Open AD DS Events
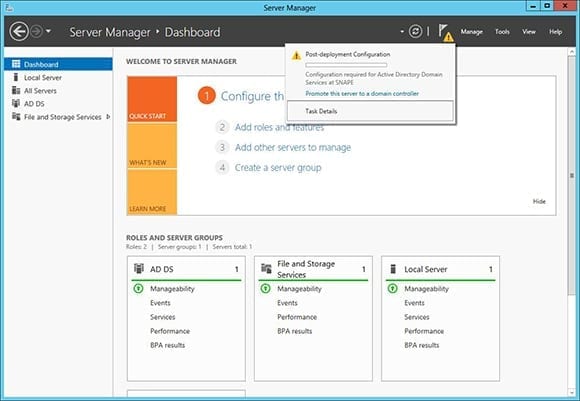 tap(160, 303)
